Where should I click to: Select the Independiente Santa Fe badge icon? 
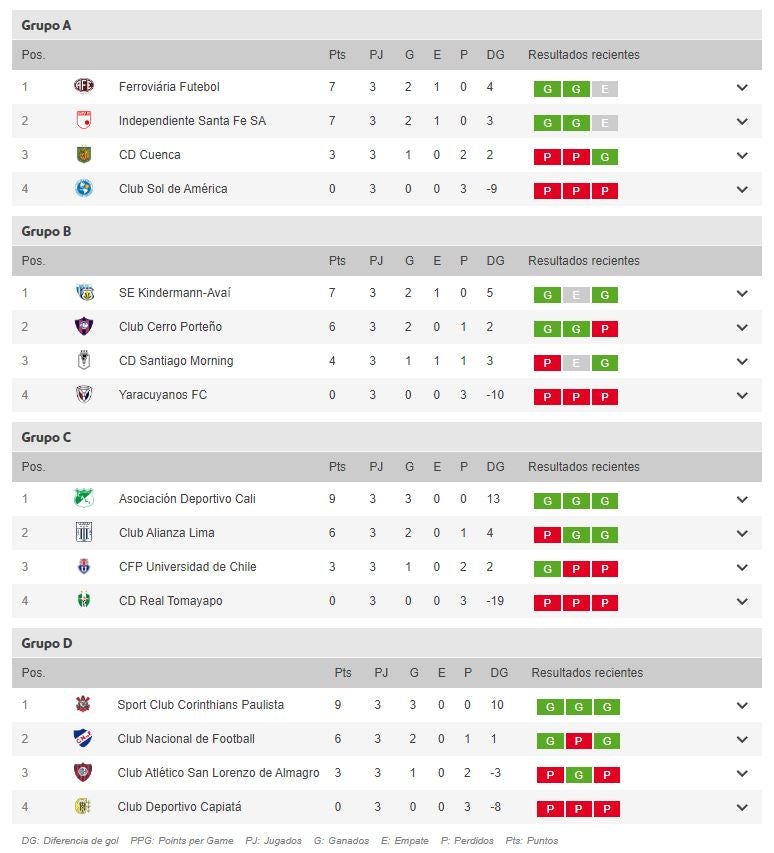tap(83, 121)
